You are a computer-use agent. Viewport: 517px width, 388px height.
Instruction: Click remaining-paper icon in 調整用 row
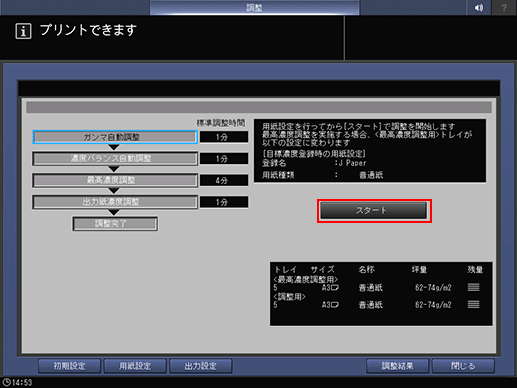click(473, 304)
